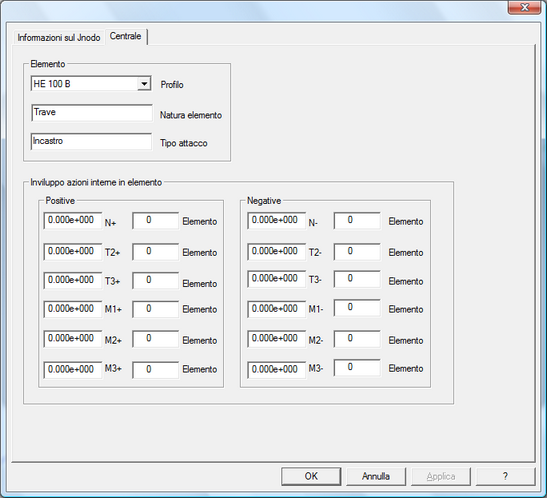The height and width of the screenshot is (498, 547).
Task: Close the dialog window
Action: (524, 7)
